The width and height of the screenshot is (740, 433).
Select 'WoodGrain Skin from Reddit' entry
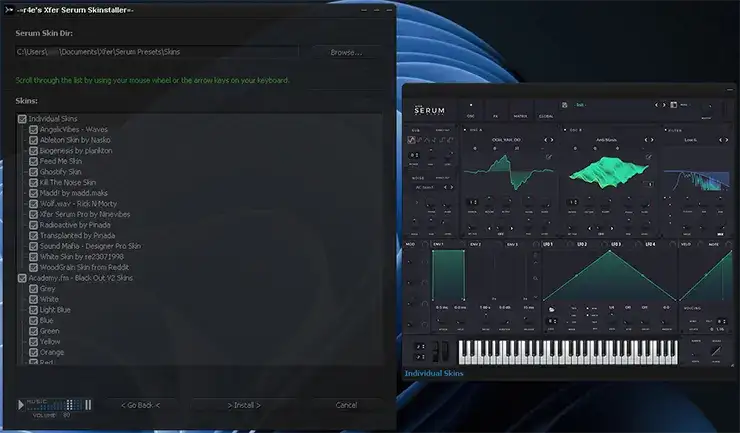(84, 267)
